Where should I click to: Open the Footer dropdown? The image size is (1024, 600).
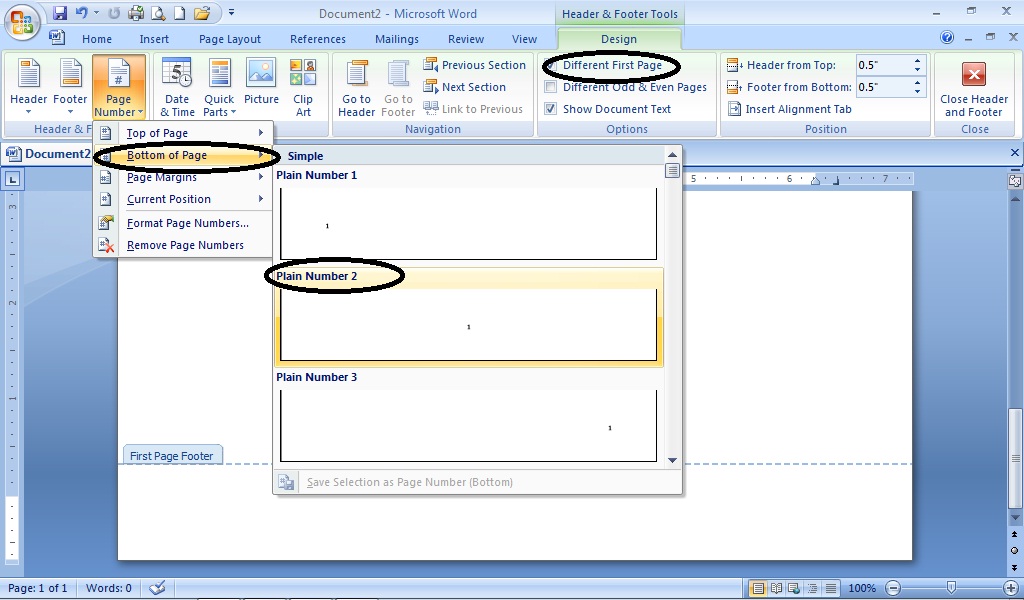click(70, 87)
